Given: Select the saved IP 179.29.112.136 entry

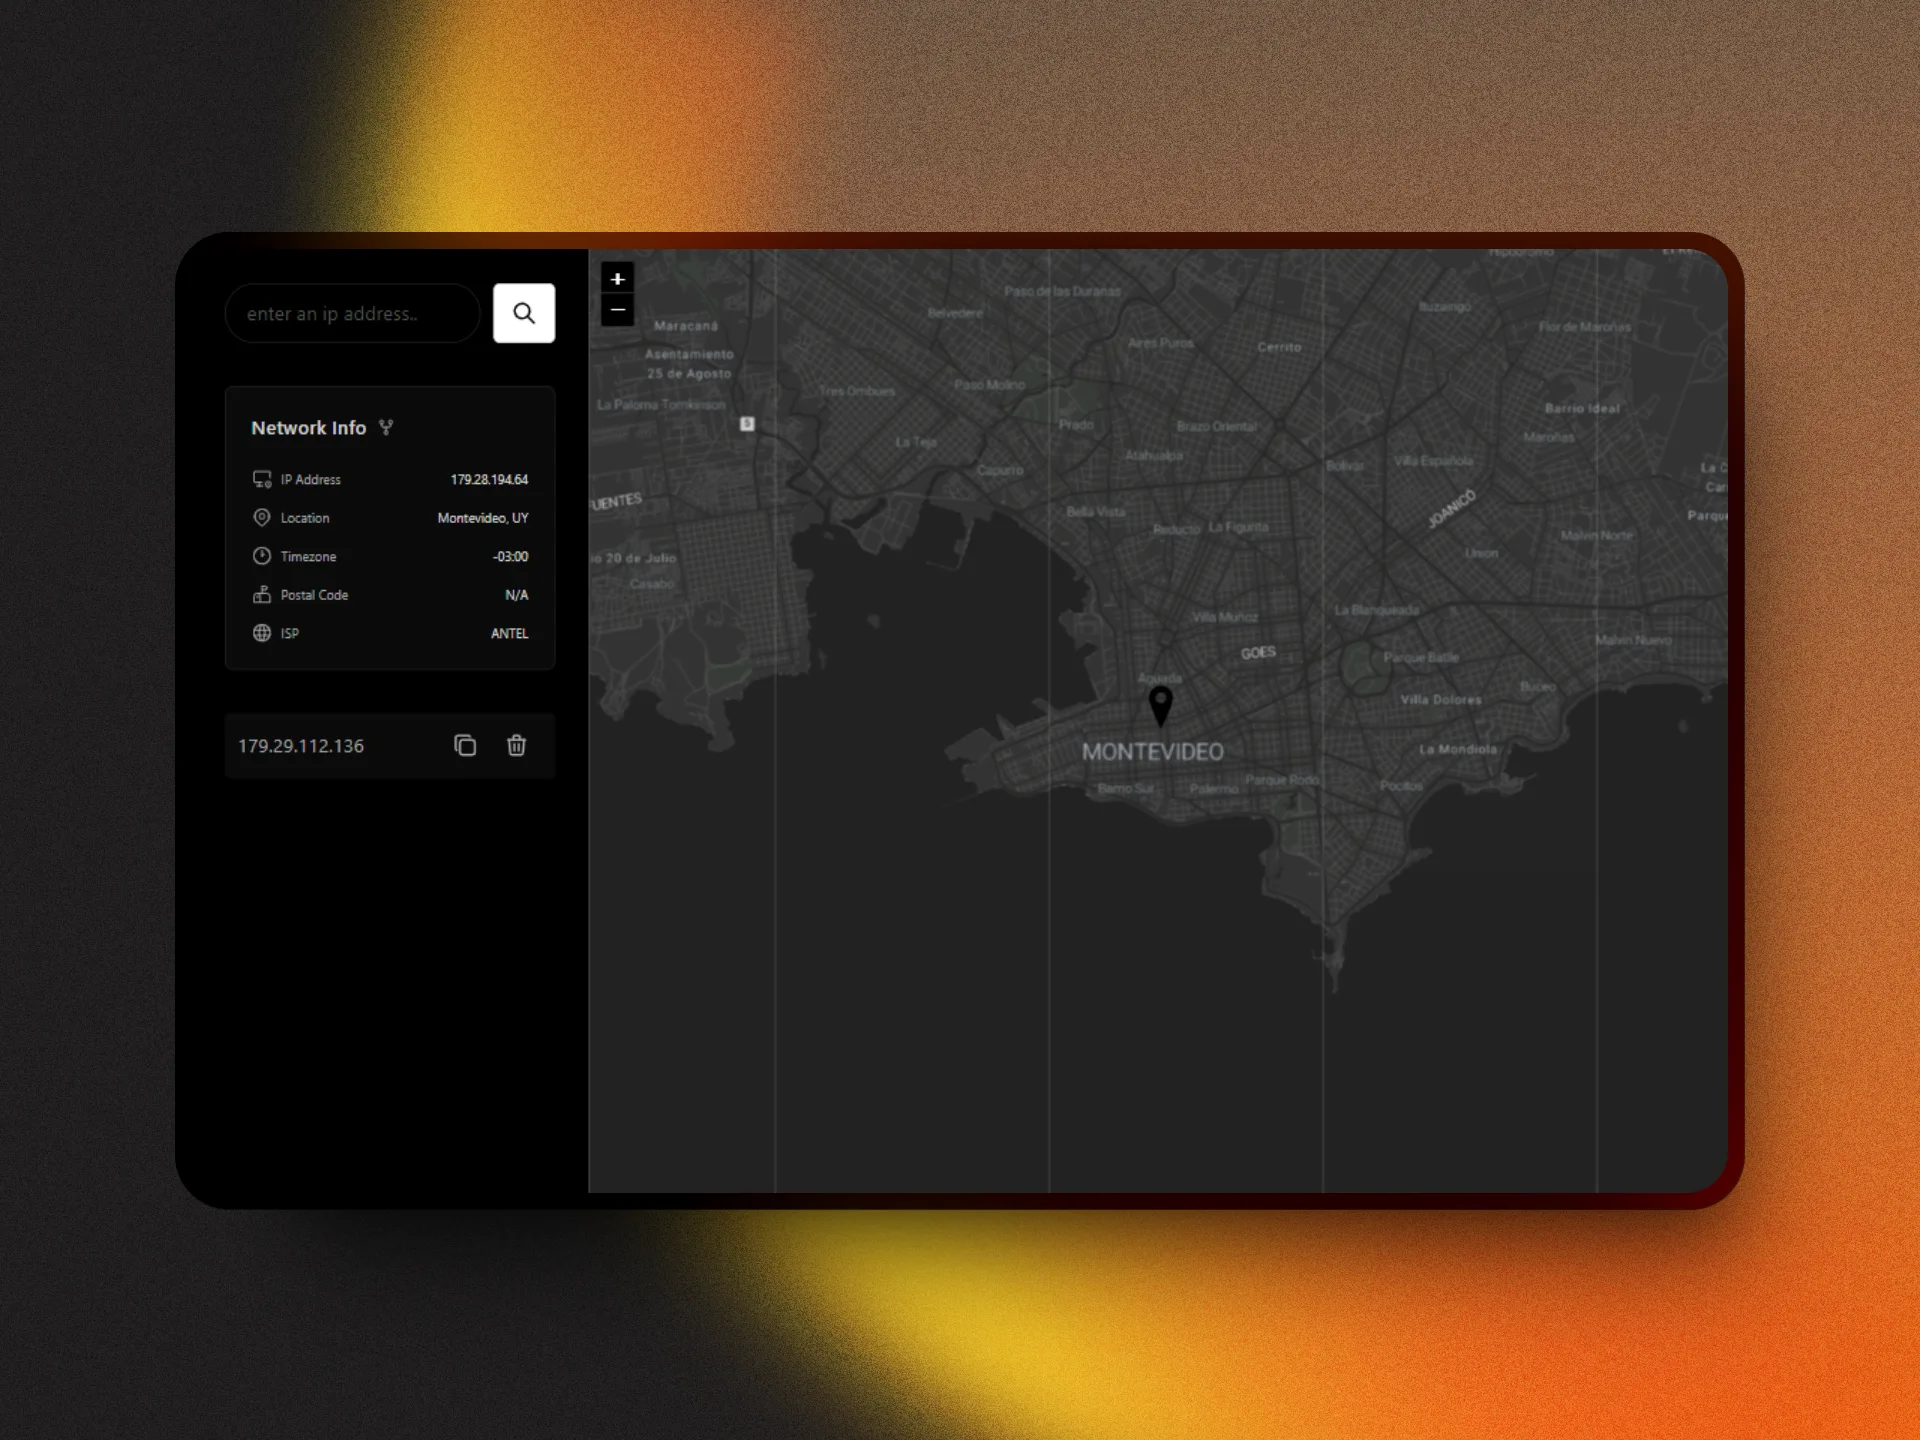Looking at the screenshot, I should click(x=302, y=744).
